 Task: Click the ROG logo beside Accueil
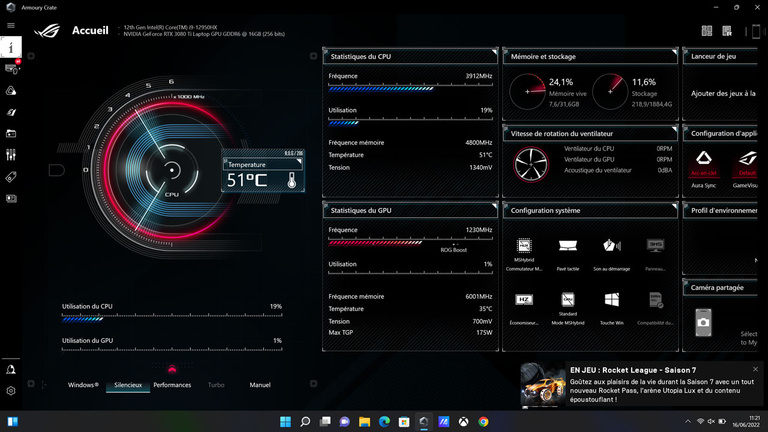[x=47, y=31]
